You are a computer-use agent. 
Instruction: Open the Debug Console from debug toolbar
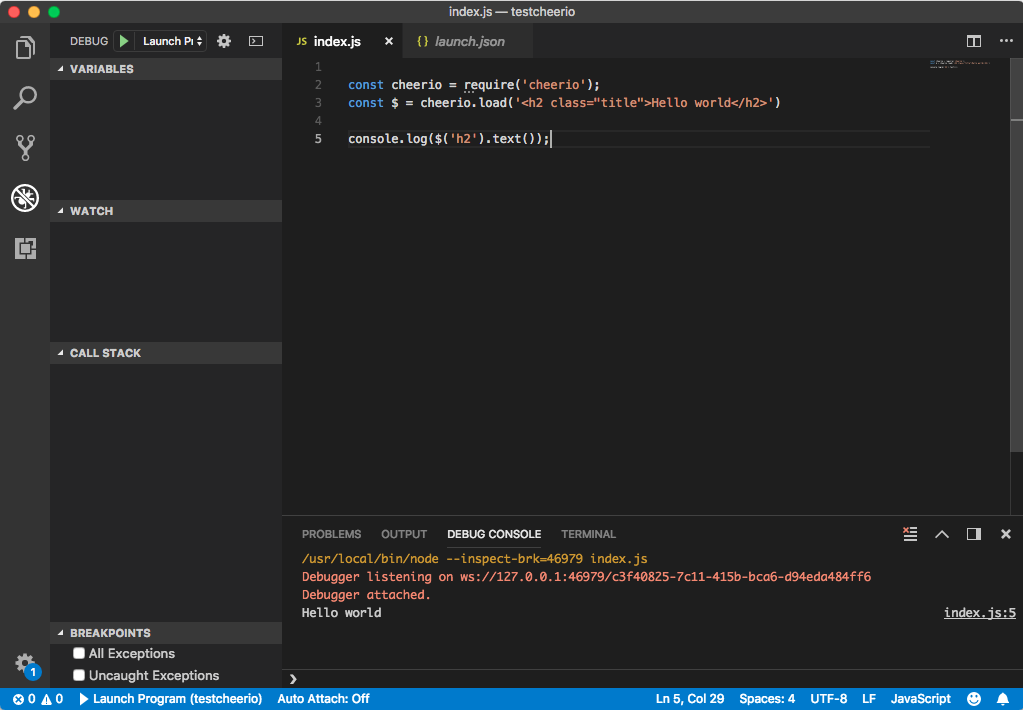pyautogui.click(x=256, y=41)
